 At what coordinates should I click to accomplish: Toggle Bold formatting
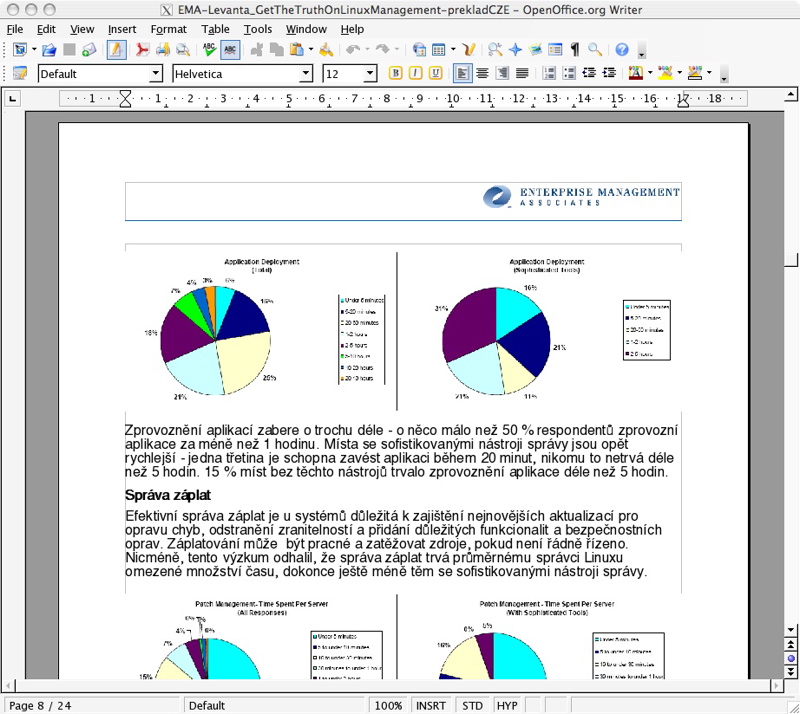(395, 73)
